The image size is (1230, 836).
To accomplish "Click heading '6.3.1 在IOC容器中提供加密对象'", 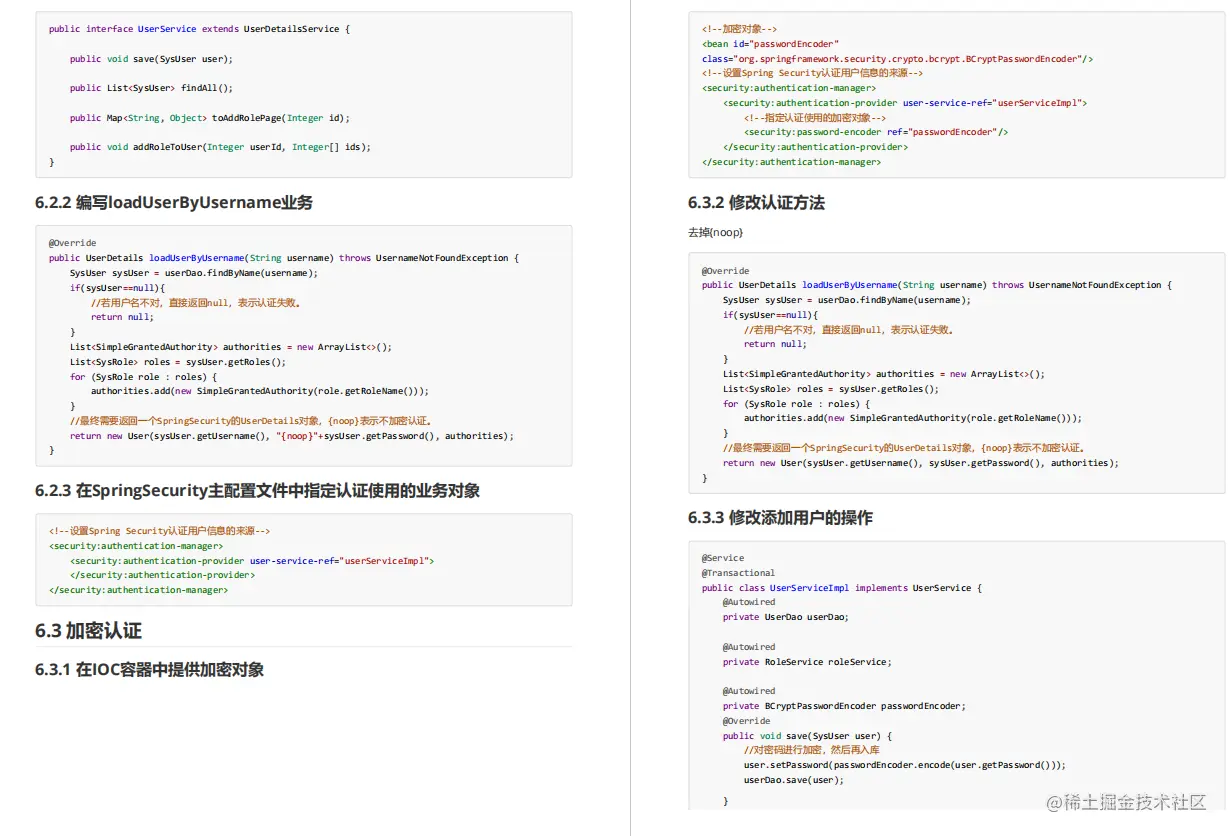I will 150,670.
